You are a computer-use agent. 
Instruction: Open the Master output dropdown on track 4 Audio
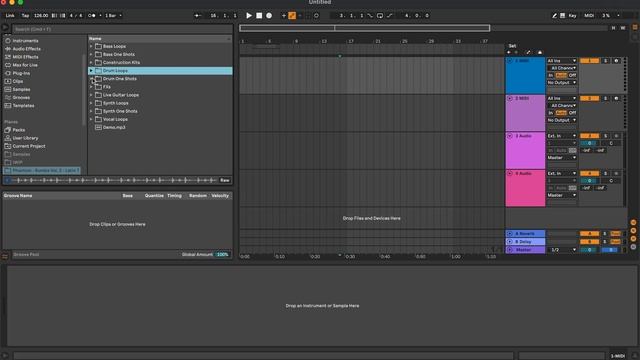pos(562,195)
